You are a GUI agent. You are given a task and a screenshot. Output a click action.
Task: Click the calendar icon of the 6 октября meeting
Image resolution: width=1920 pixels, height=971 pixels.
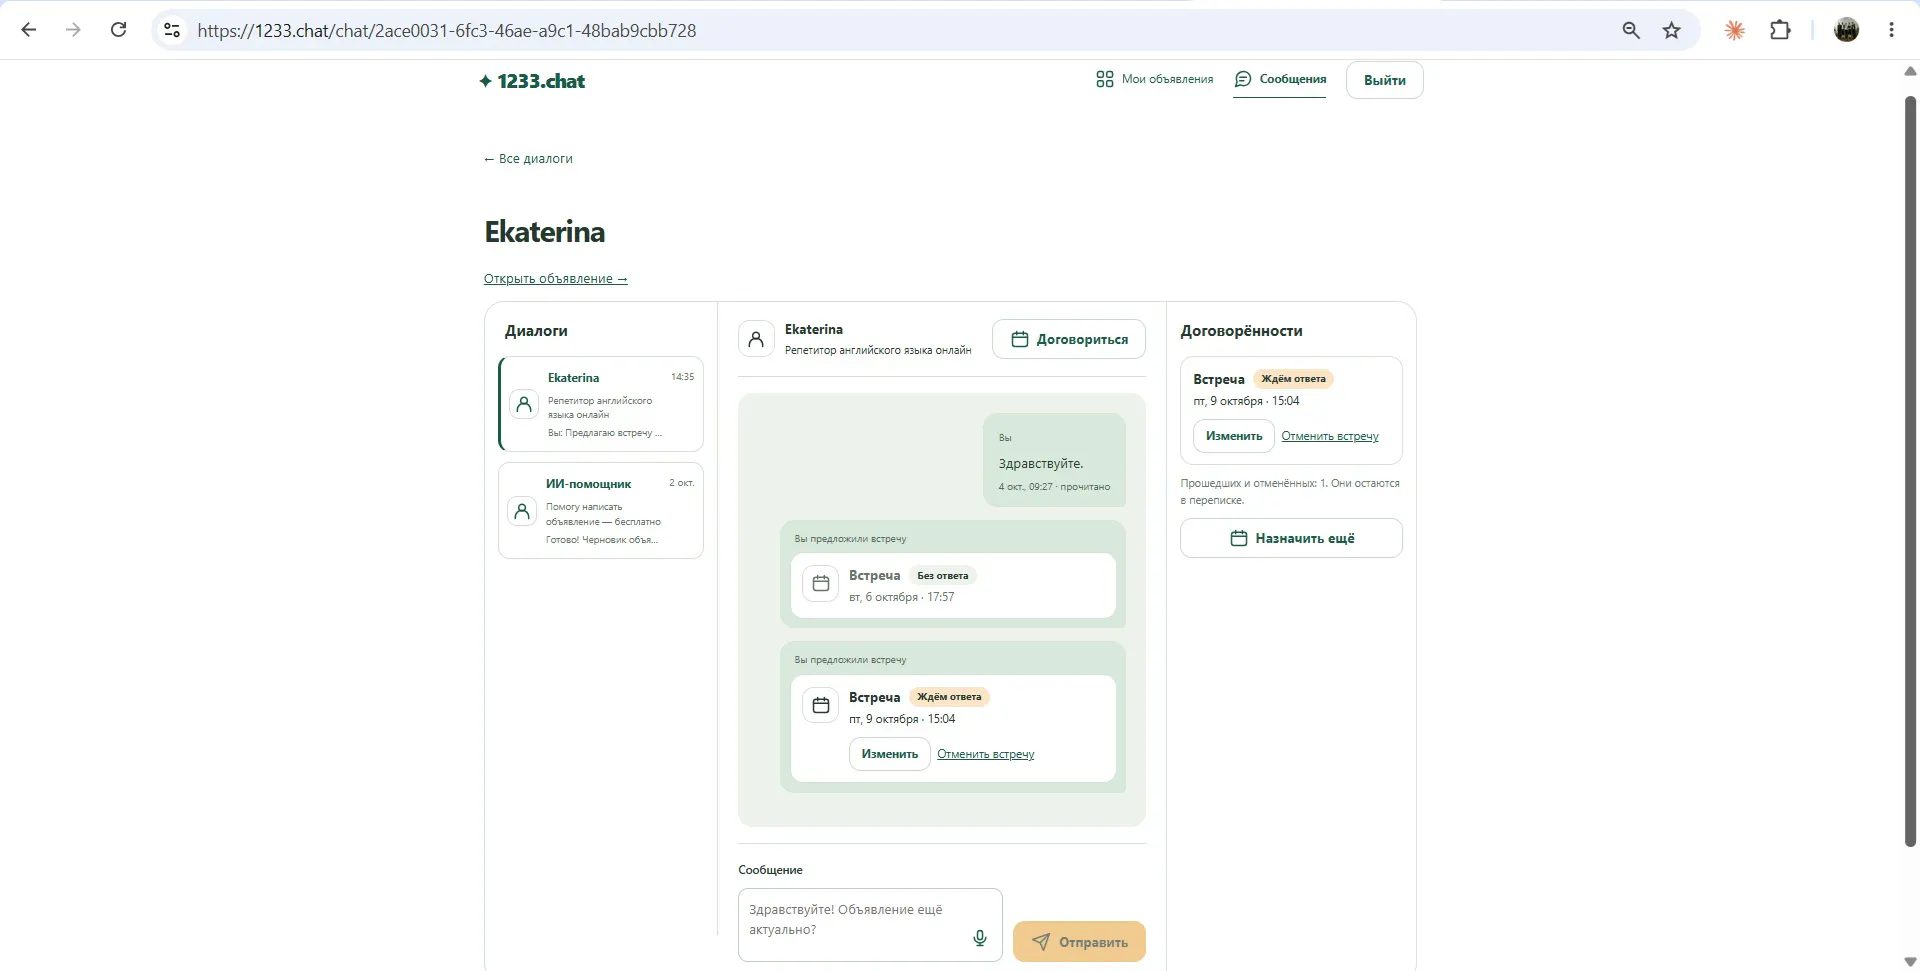tap(821, 583)
